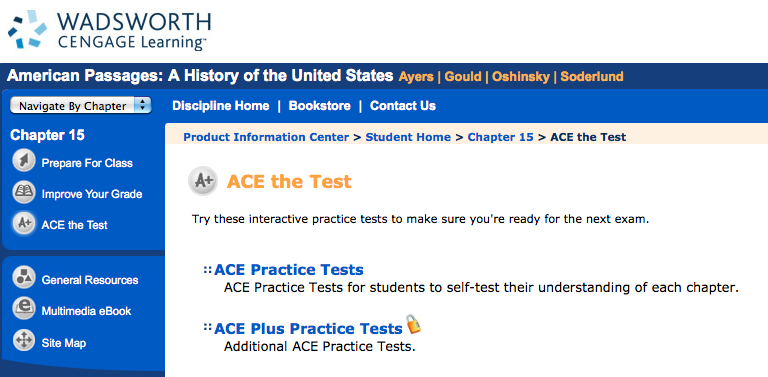Click the General Resources shapes icon
Viewport: 768px width, 377px height.
tap(24, 278)
